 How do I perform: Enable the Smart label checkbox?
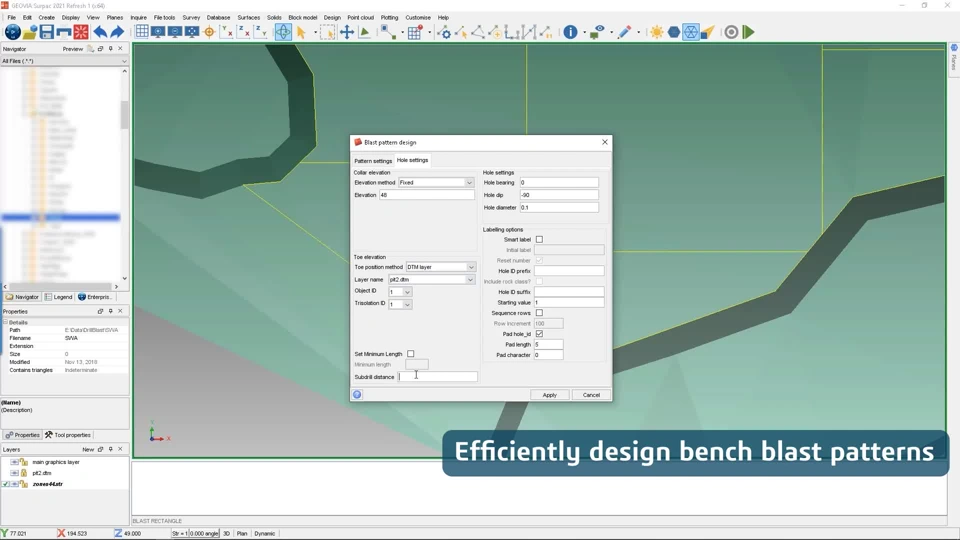point(539,240)
